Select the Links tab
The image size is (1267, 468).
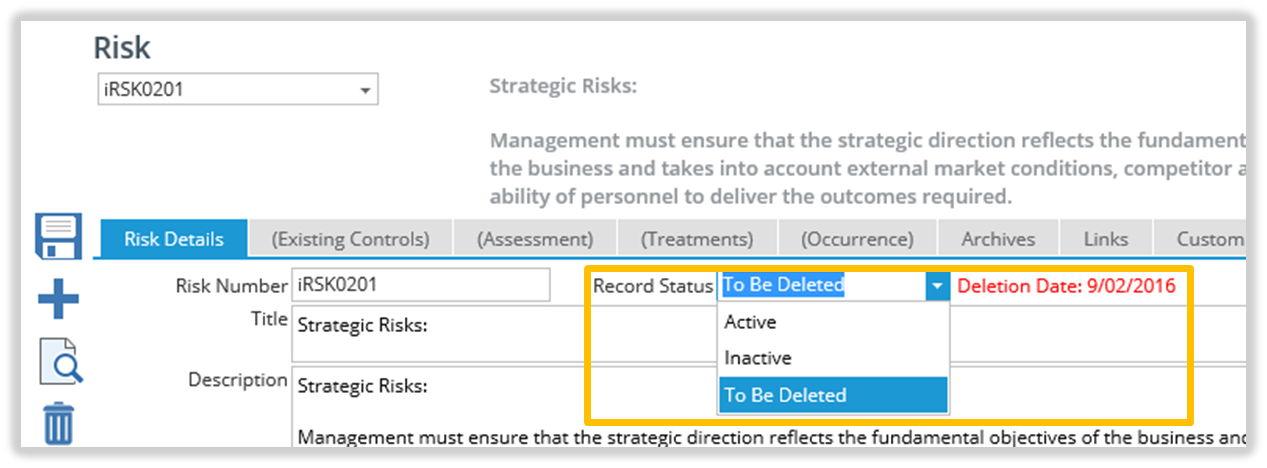coord(1108,240)
